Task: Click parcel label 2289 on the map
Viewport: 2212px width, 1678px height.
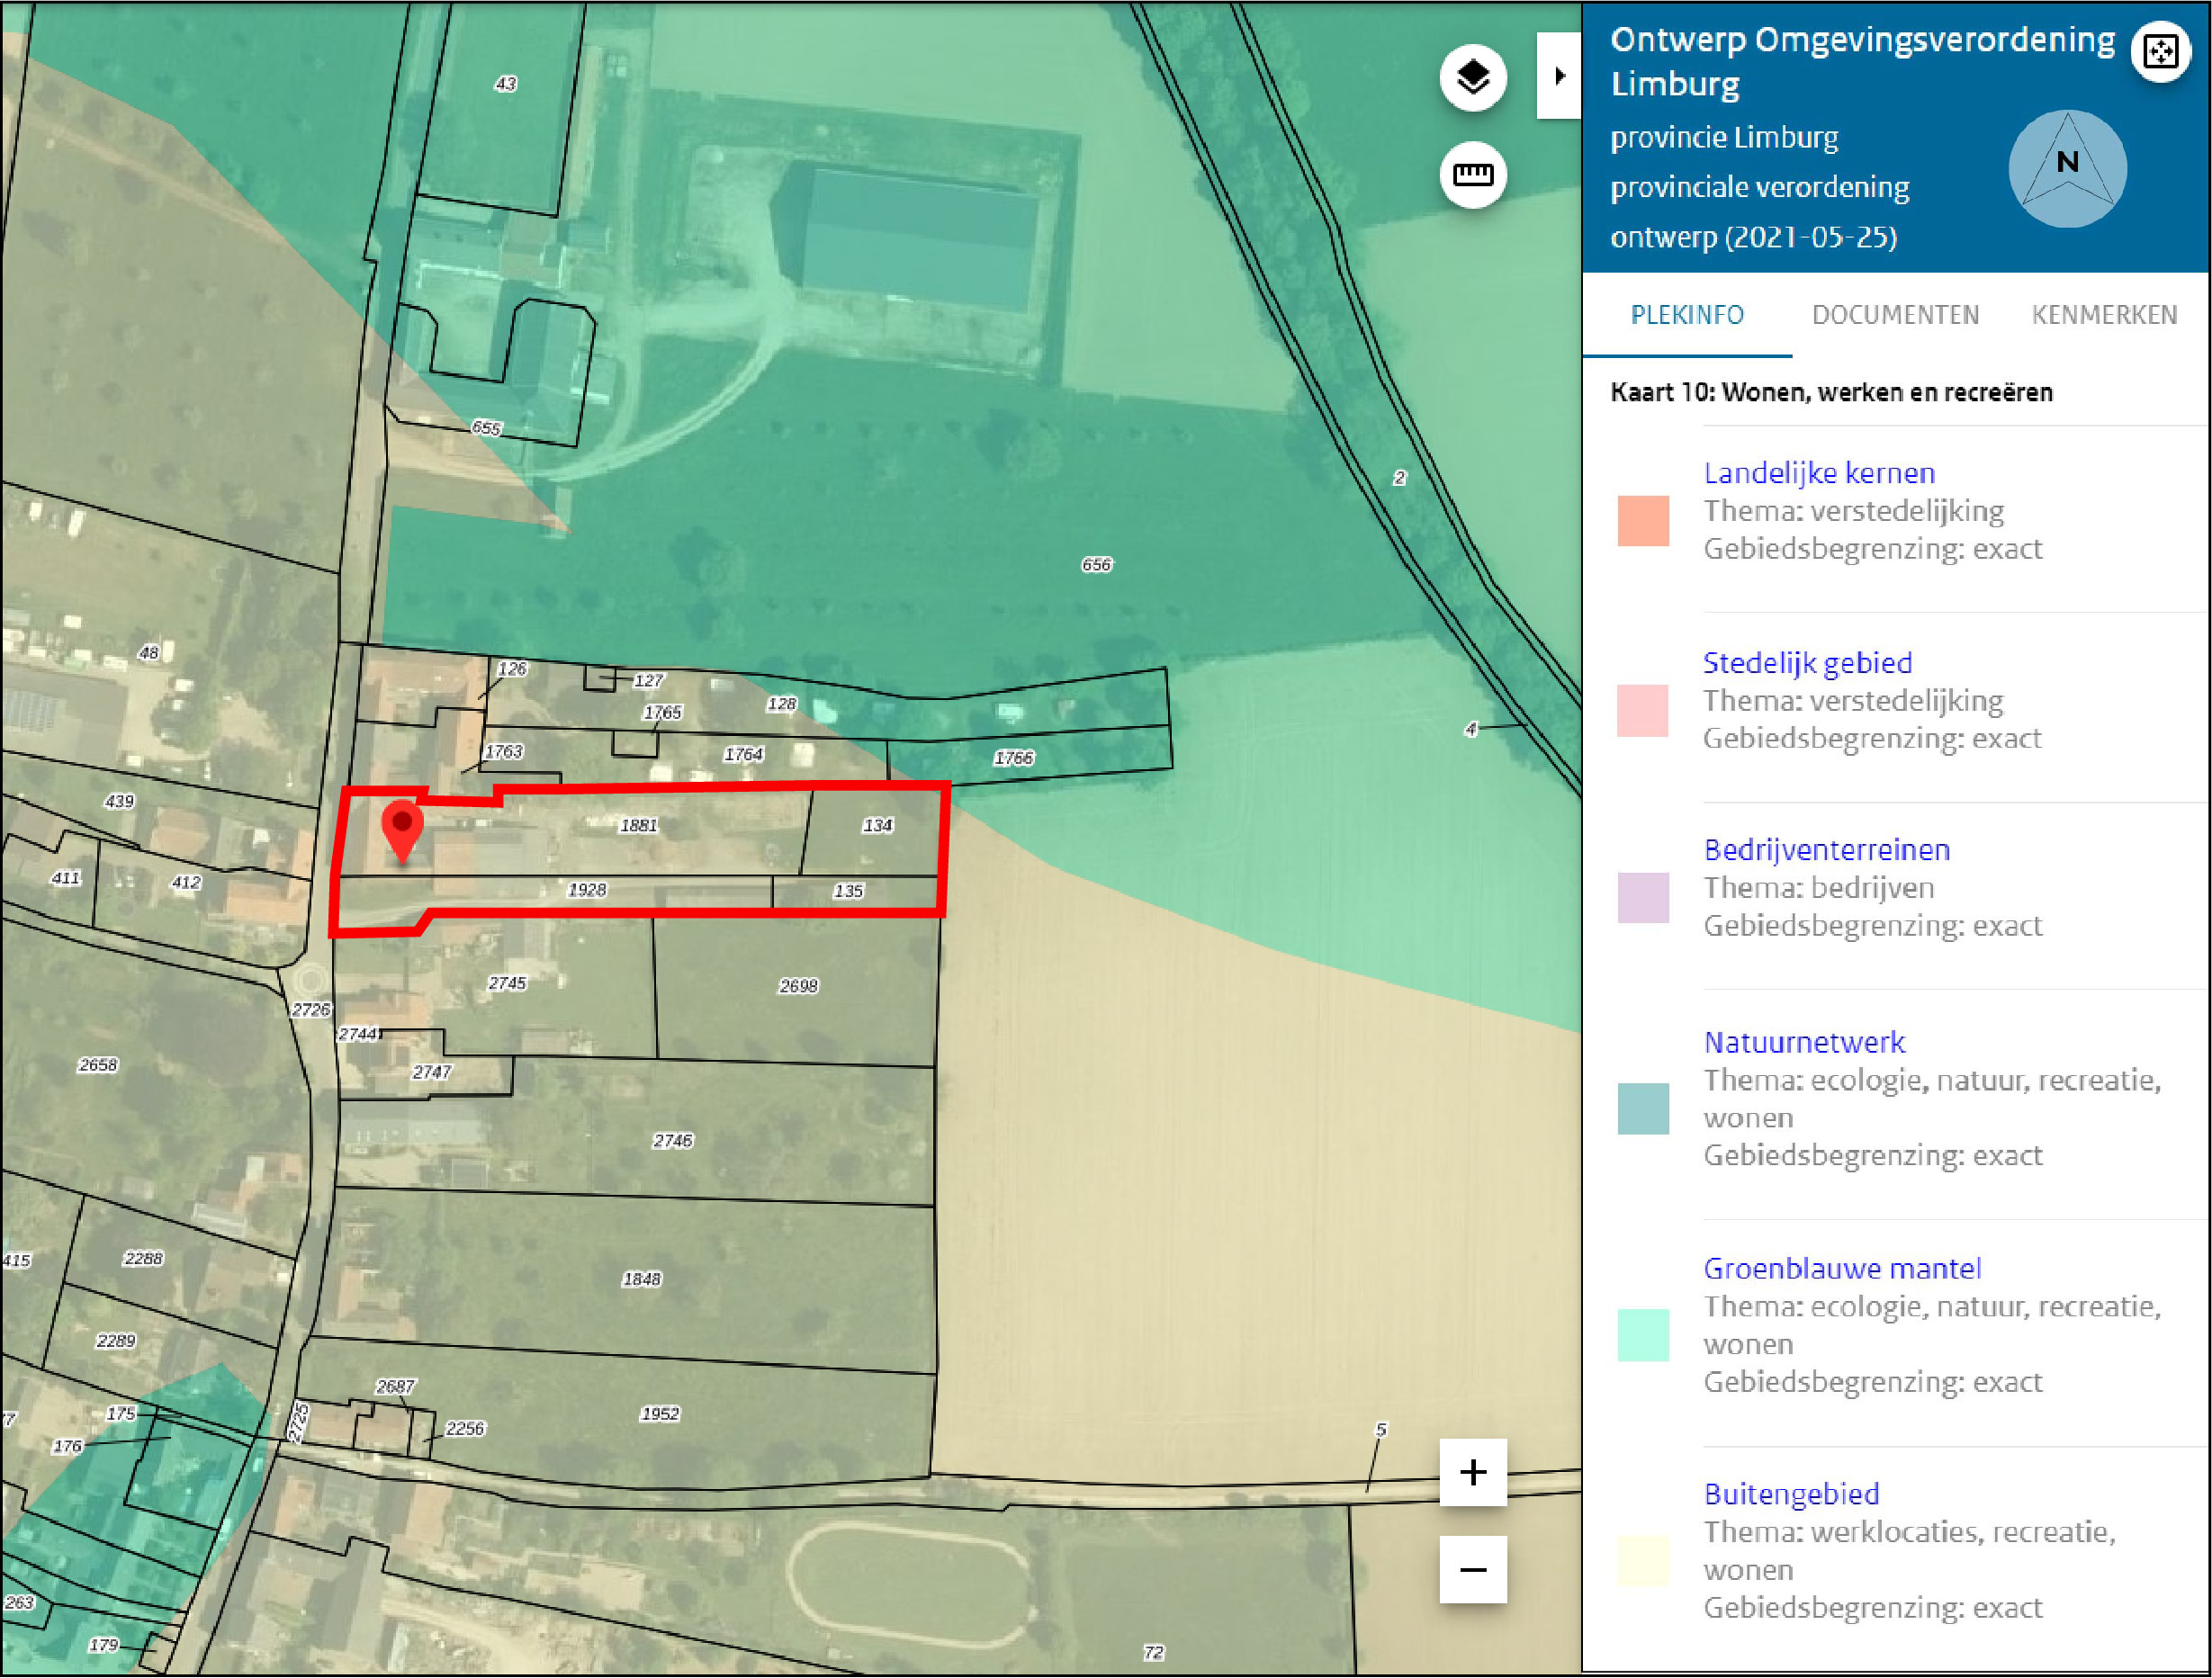Action: (115, 1340)
